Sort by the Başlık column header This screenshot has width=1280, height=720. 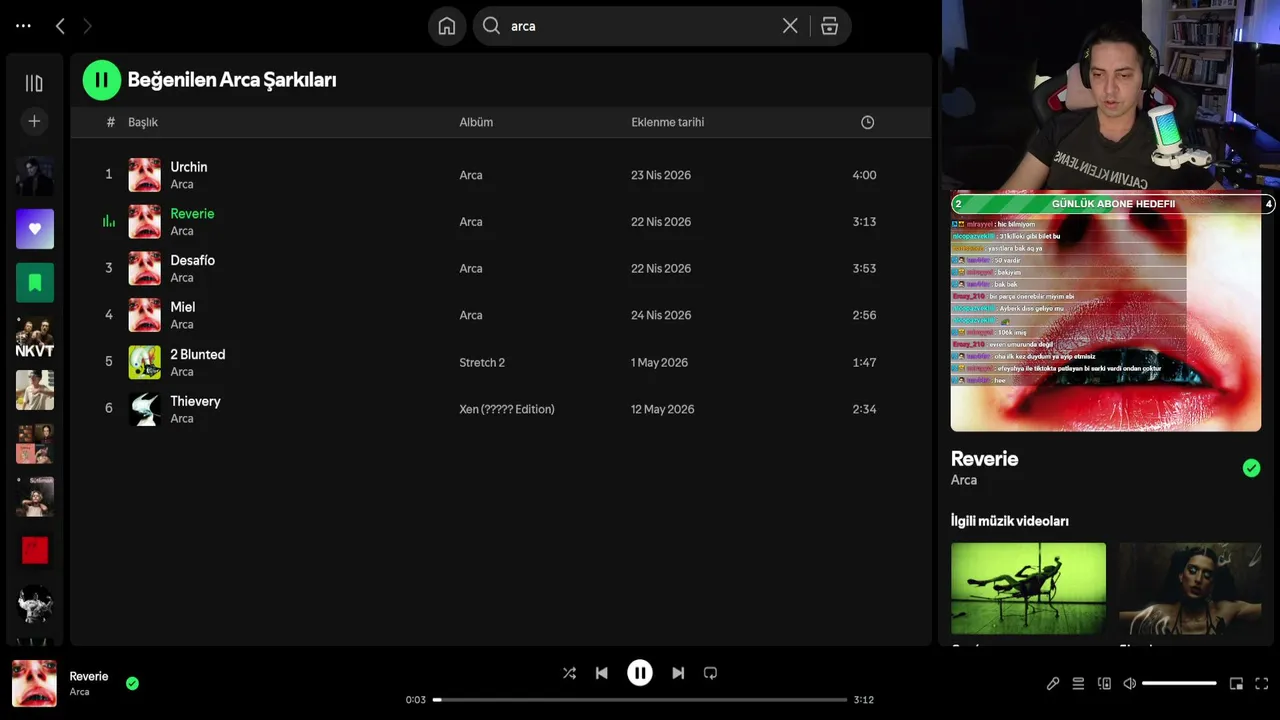coord(143,122)
